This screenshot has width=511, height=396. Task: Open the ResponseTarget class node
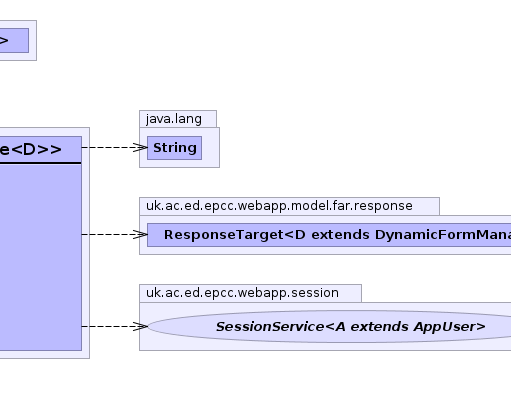pyautogui.click(x=329, y=235)
